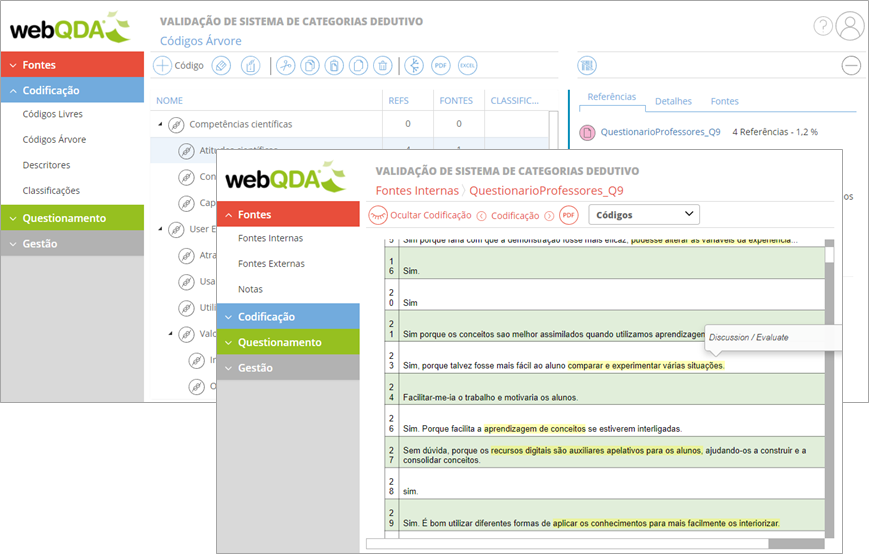Click the code icon next to Competências científicas
The height and width of the screenshot is (554, 869).
pos(176,125)
